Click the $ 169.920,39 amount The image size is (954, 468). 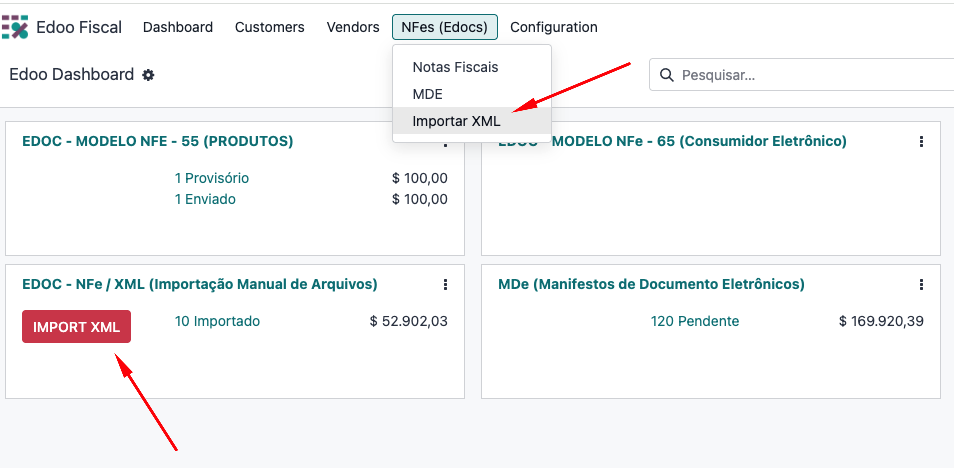coord(881,321)
